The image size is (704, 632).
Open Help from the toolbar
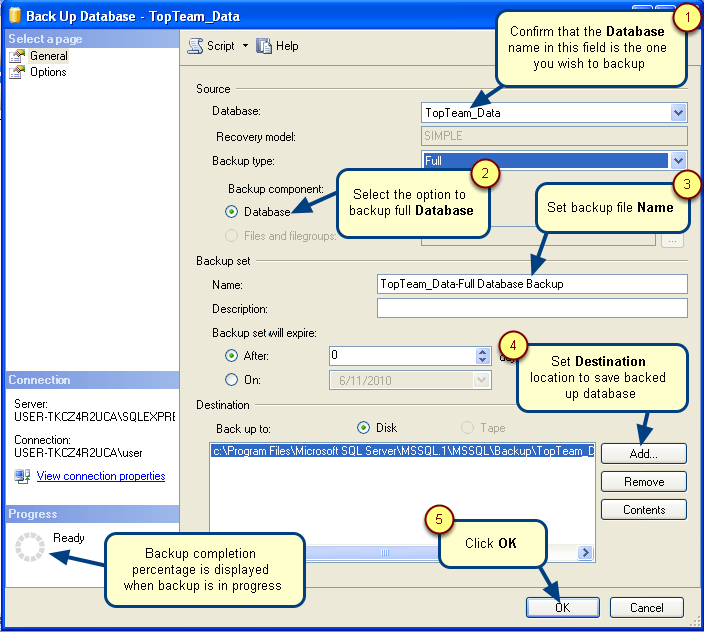coord(264,46)
